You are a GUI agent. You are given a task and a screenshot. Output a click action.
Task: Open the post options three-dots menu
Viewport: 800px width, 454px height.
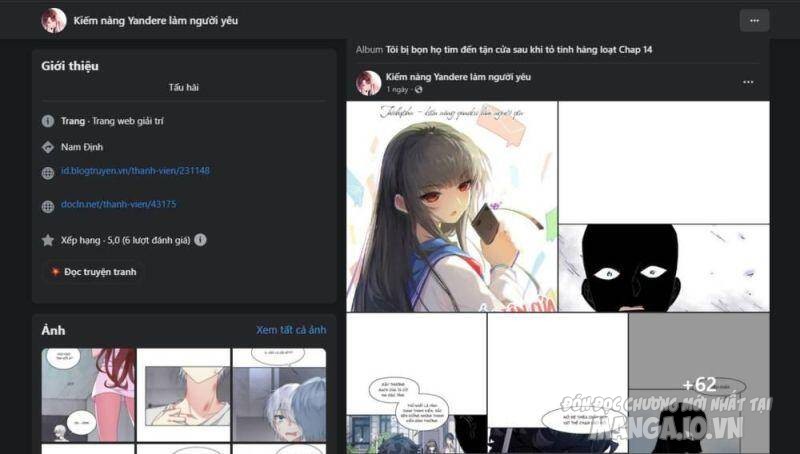click(748, 82)
